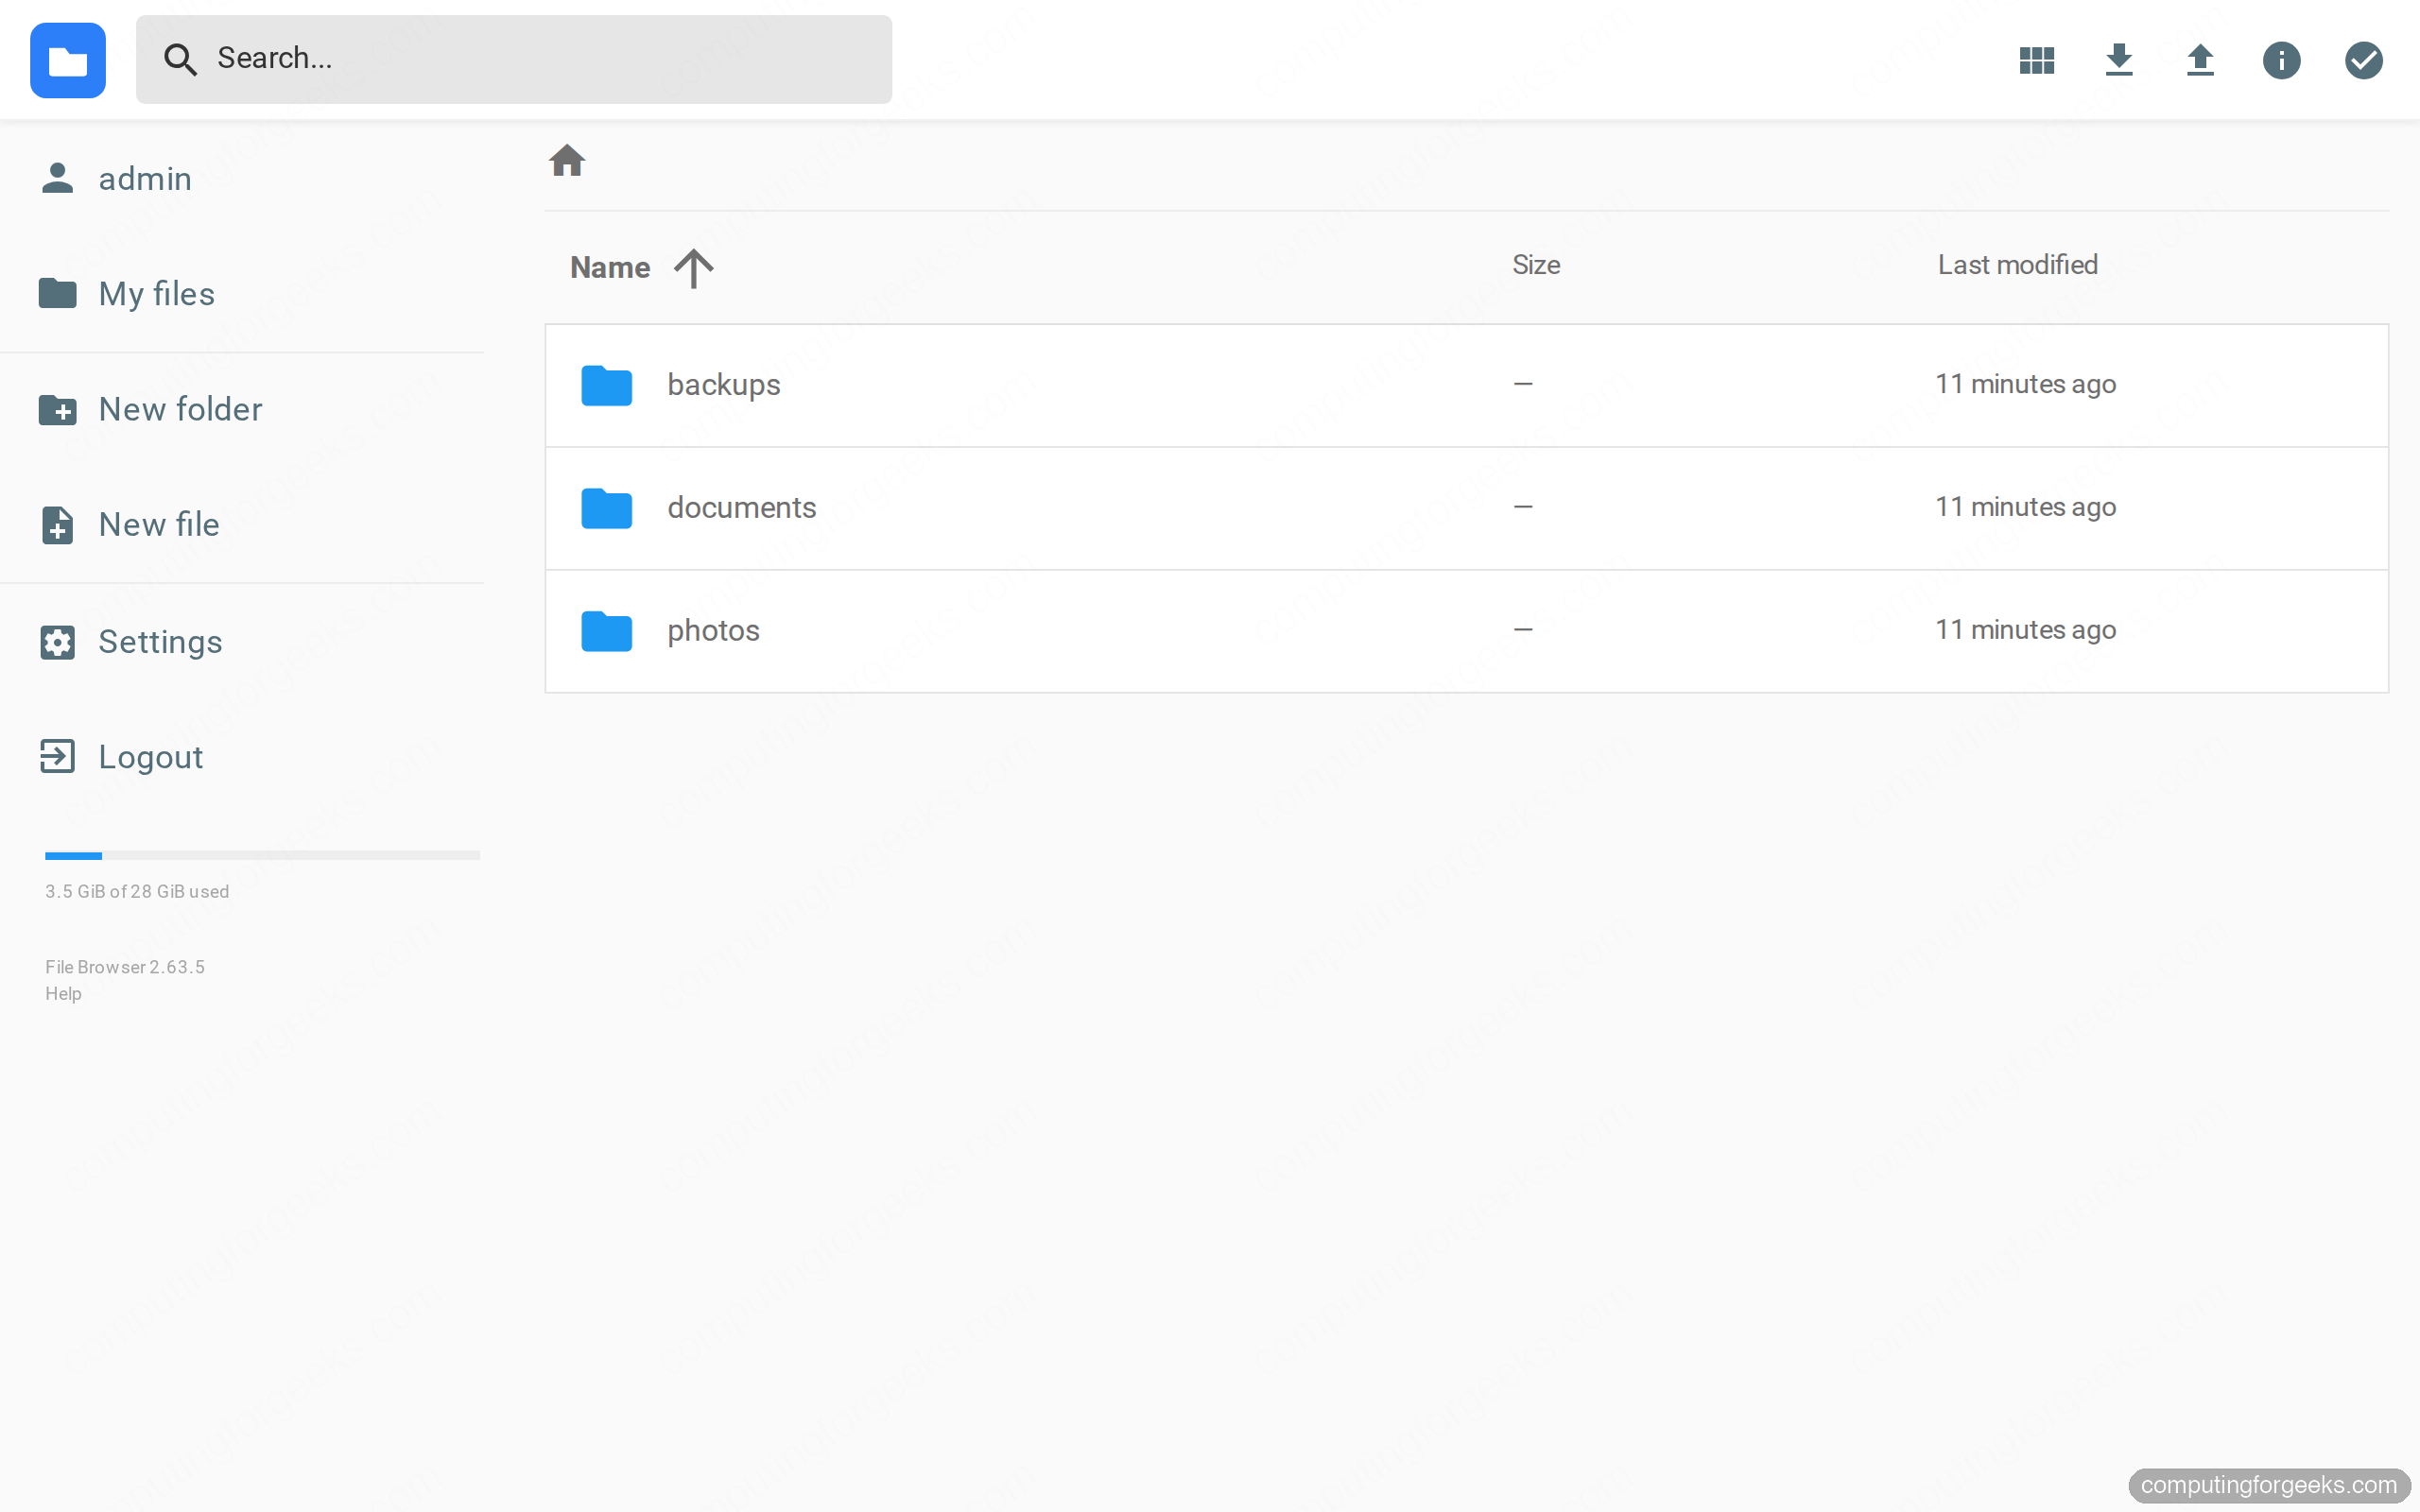Toggle sort direction arrow beside Name
This screenshot has width=2420, height=1512.
(693, 267)
